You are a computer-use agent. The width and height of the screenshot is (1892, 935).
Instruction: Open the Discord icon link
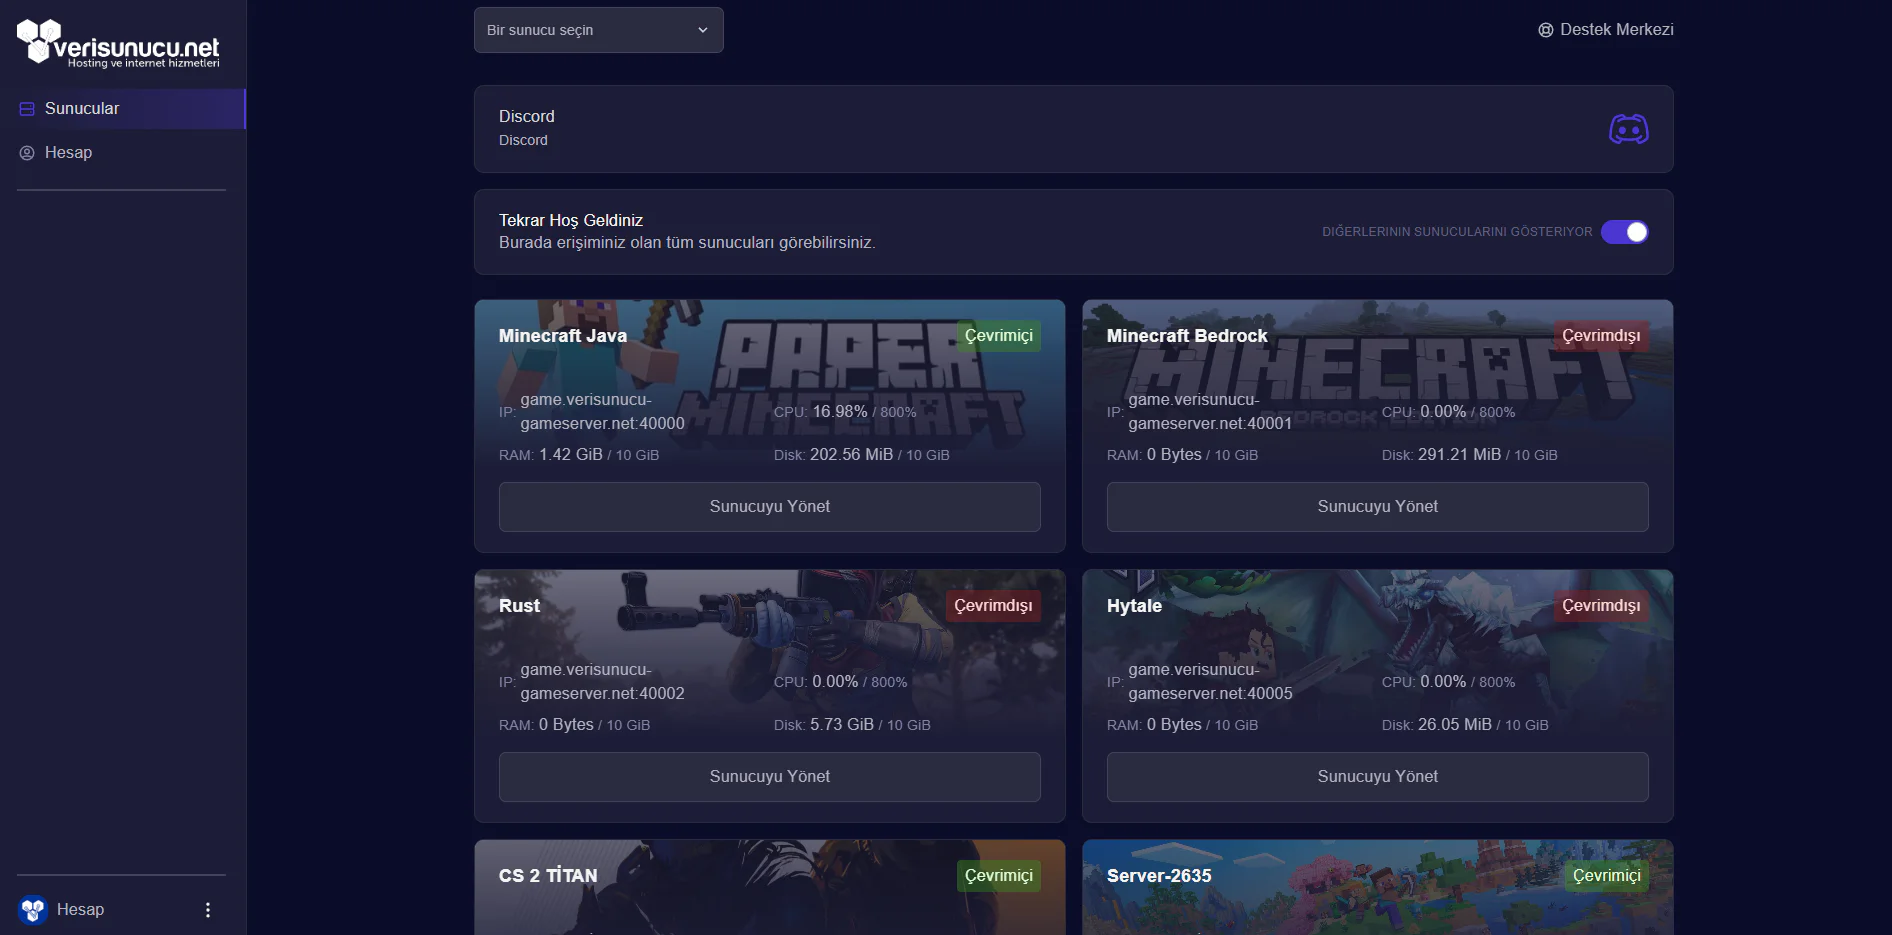click(1628, 129)
